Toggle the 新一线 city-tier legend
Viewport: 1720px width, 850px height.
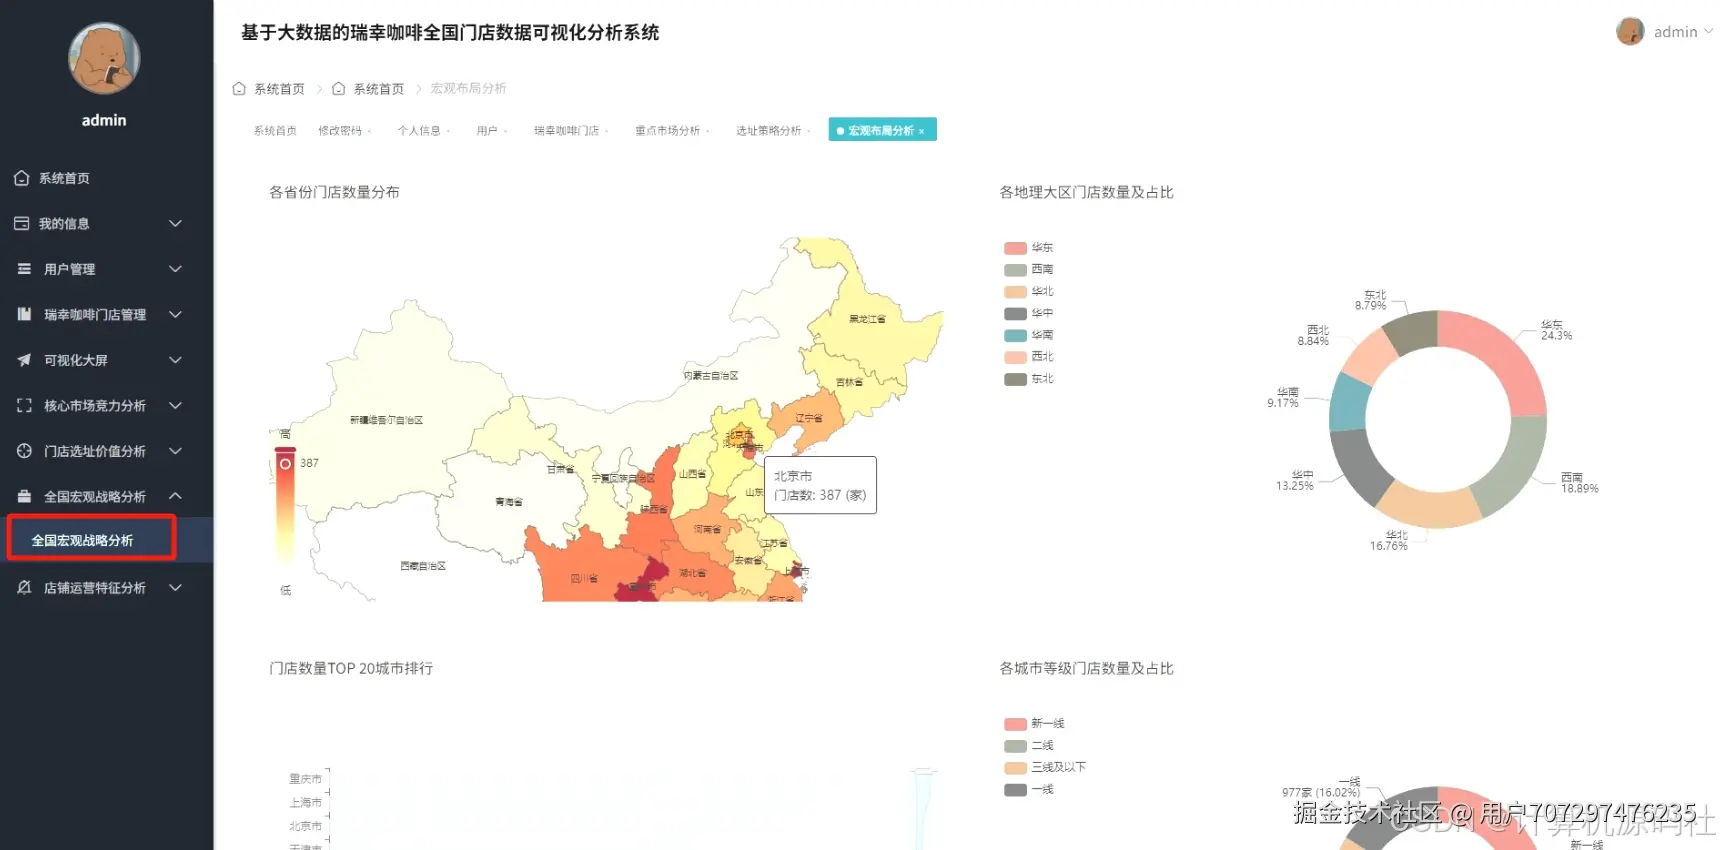click(x=1034, y=724)
